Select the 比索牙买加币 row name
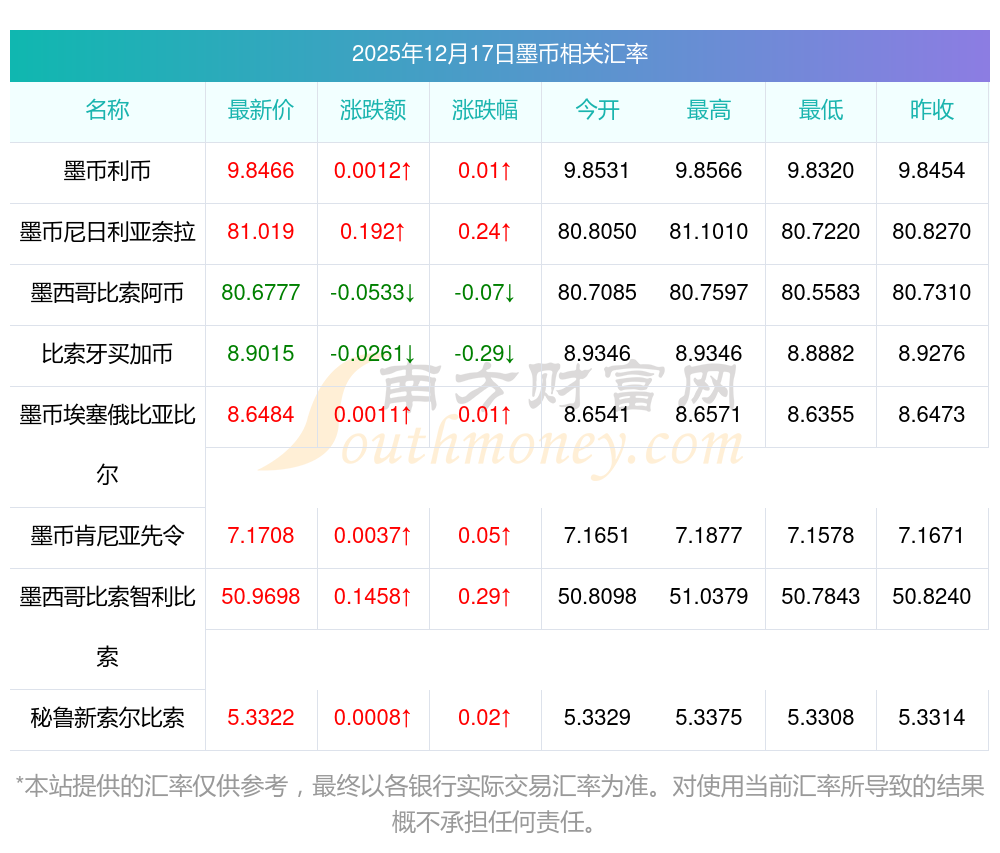1000x853 pixels. pyautogui.click(x=107, y=353)
